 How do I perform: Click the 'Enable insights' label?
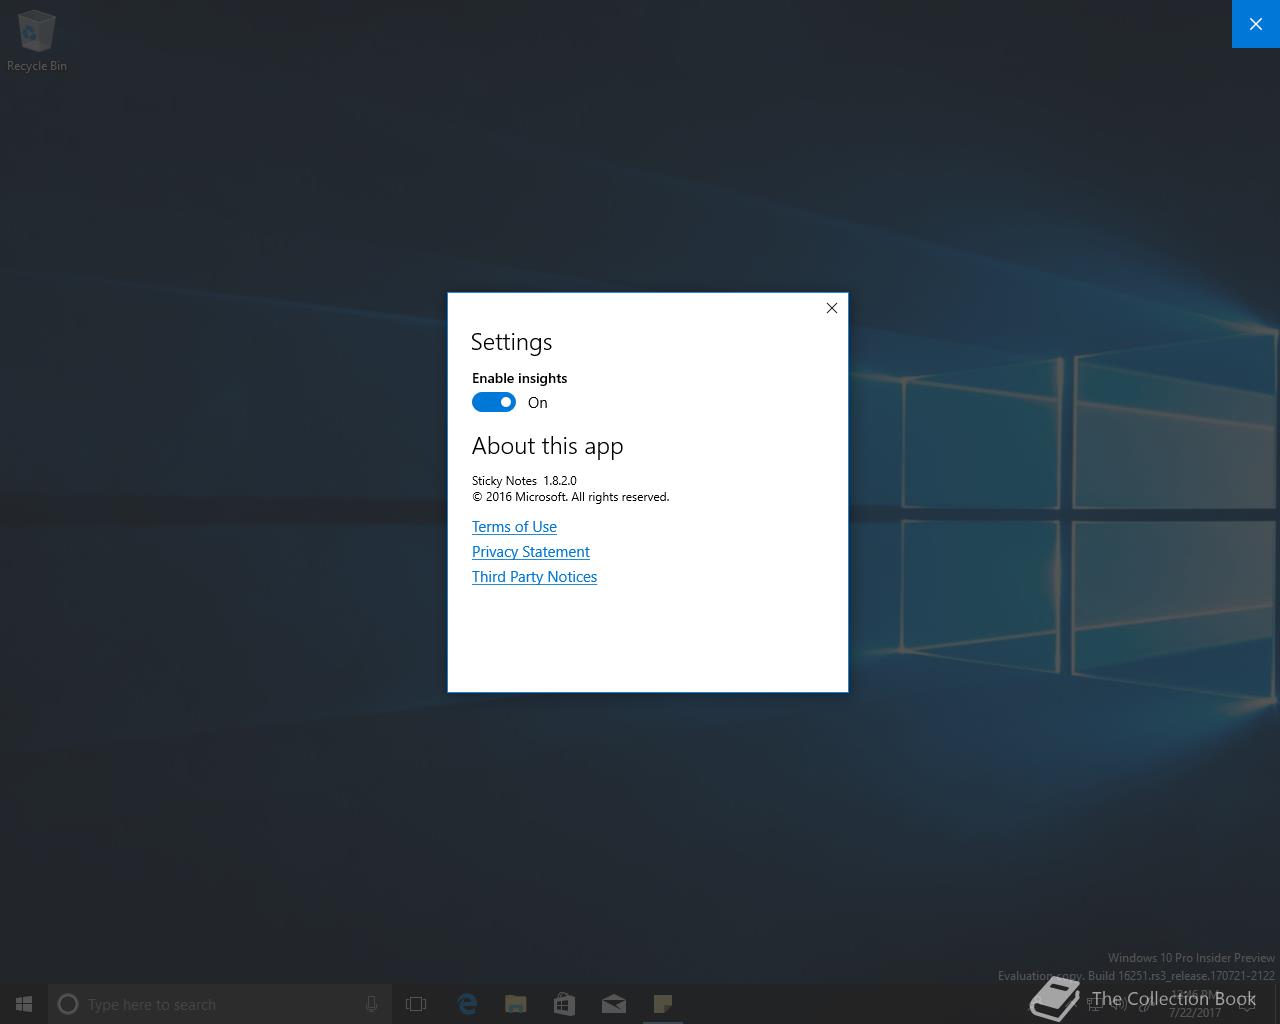[x=519, y=378]
